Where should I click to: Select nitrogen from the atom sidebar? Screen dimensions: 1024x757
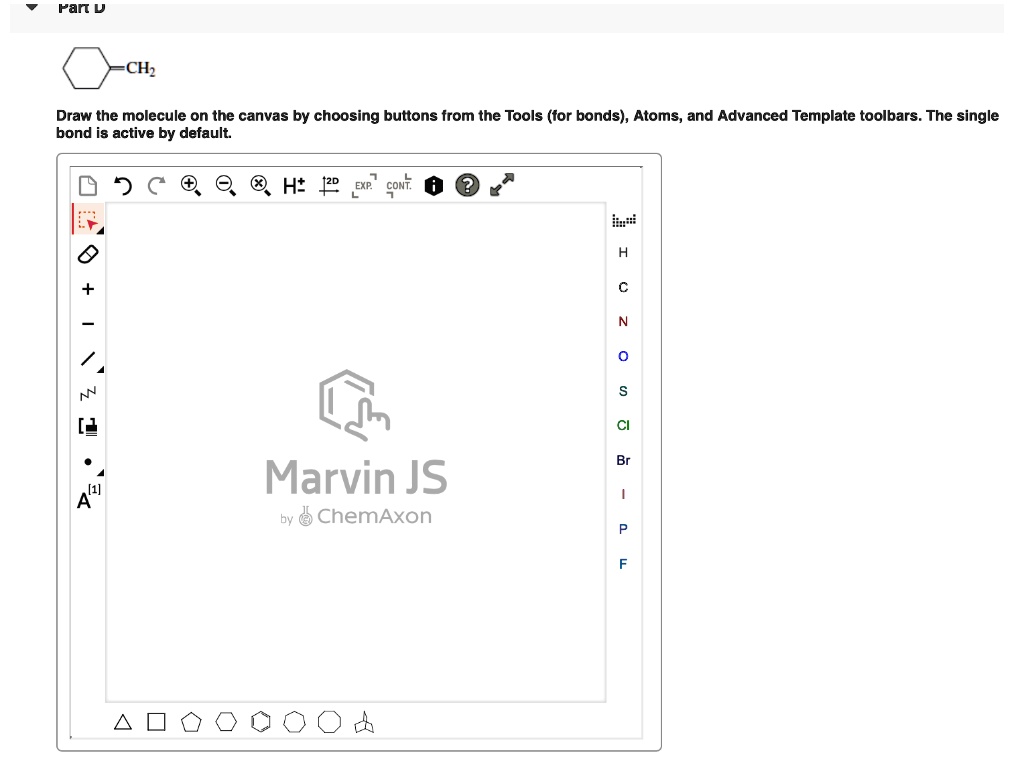622,321
